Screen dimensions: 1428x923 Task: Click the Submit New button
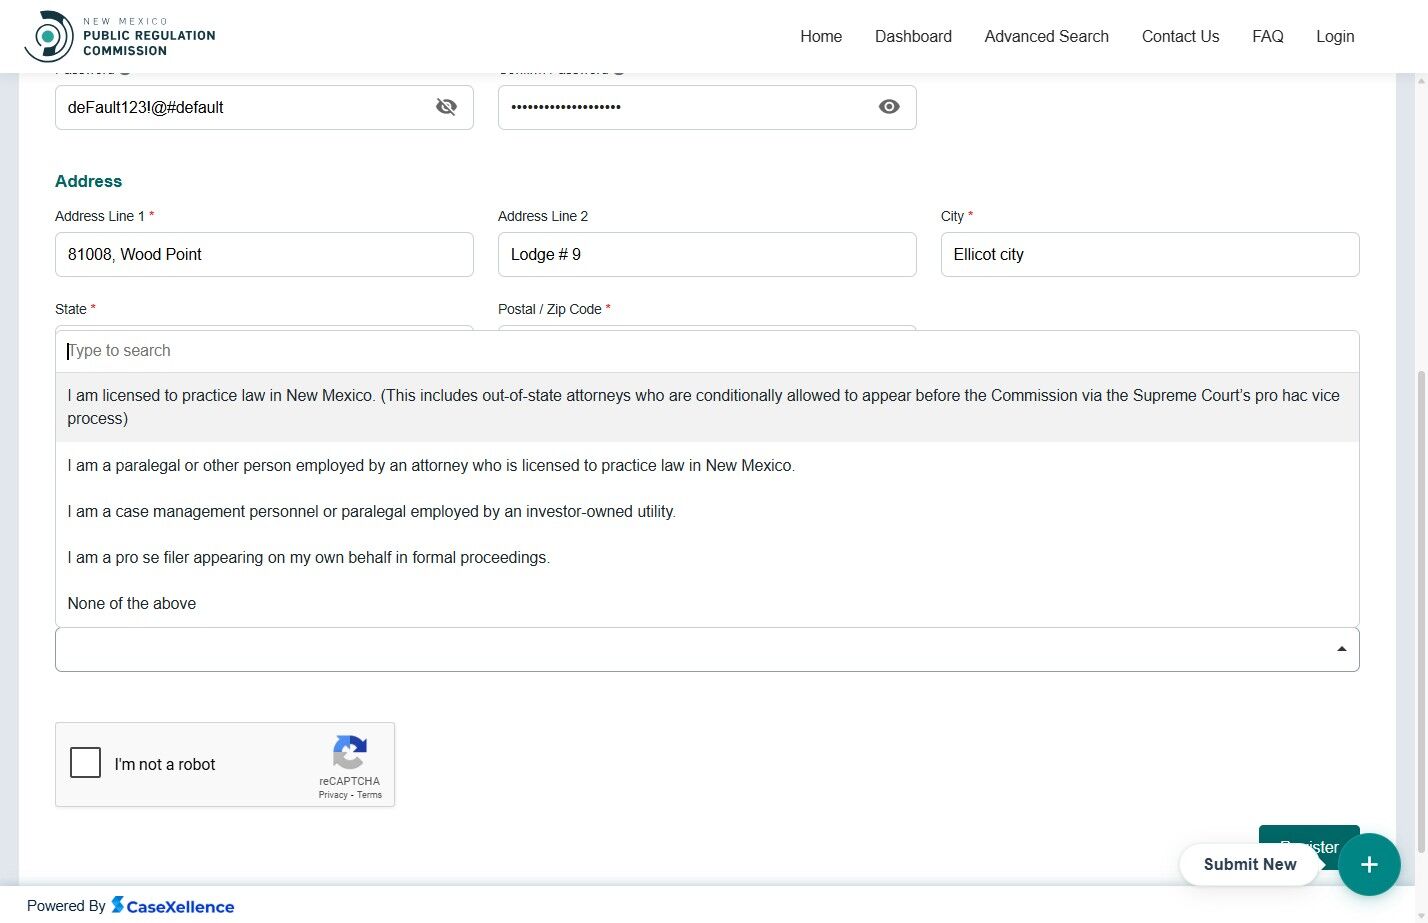[1249, 864]
